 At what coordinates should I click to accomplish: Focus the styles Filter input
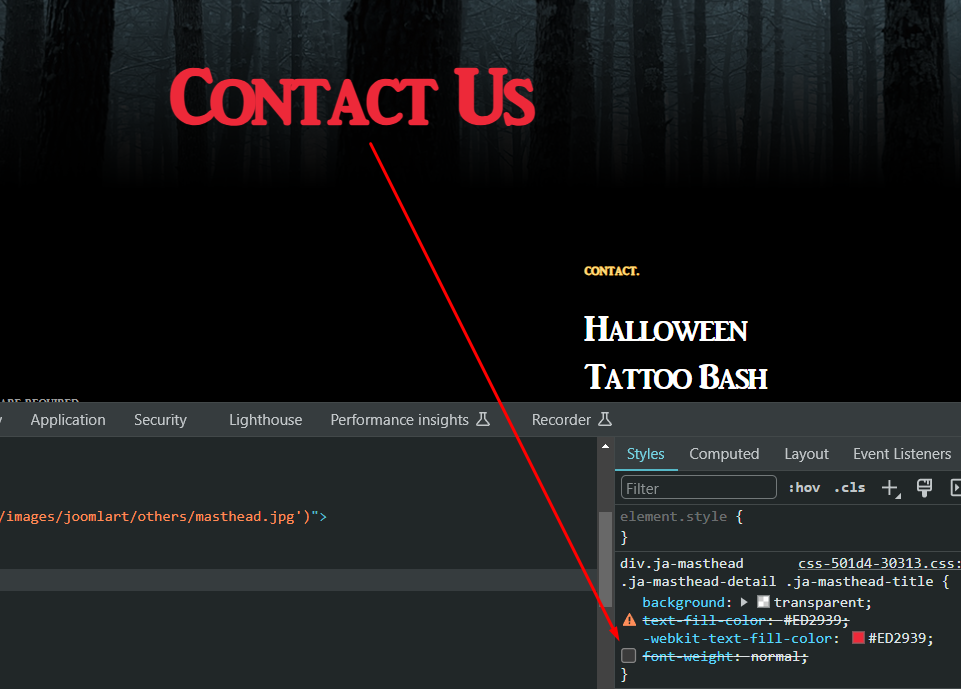pos(699,488)
